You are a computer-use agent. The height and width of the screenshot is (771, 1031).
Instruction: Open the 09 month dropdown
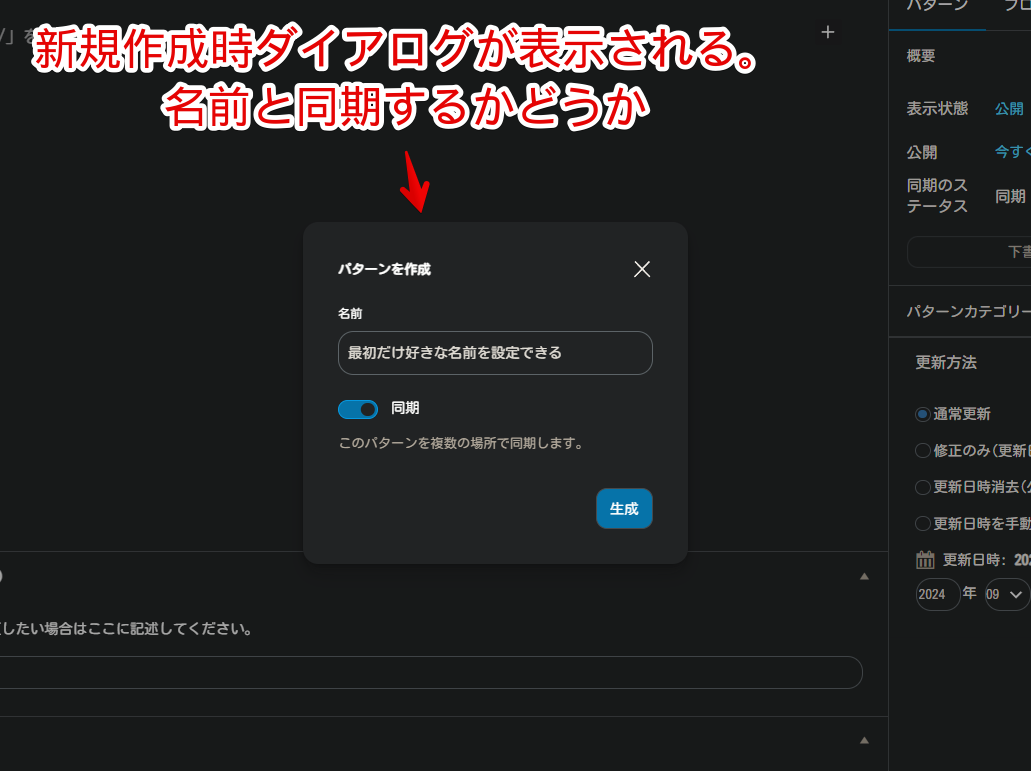(x=1007, y=594)
